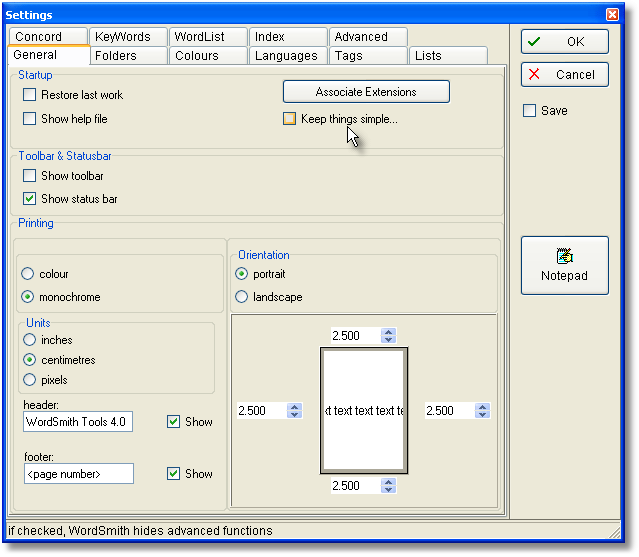Click the bottom margin 2.500 field
The height and width of the screenshot is (557, 639).
[355, 485]
